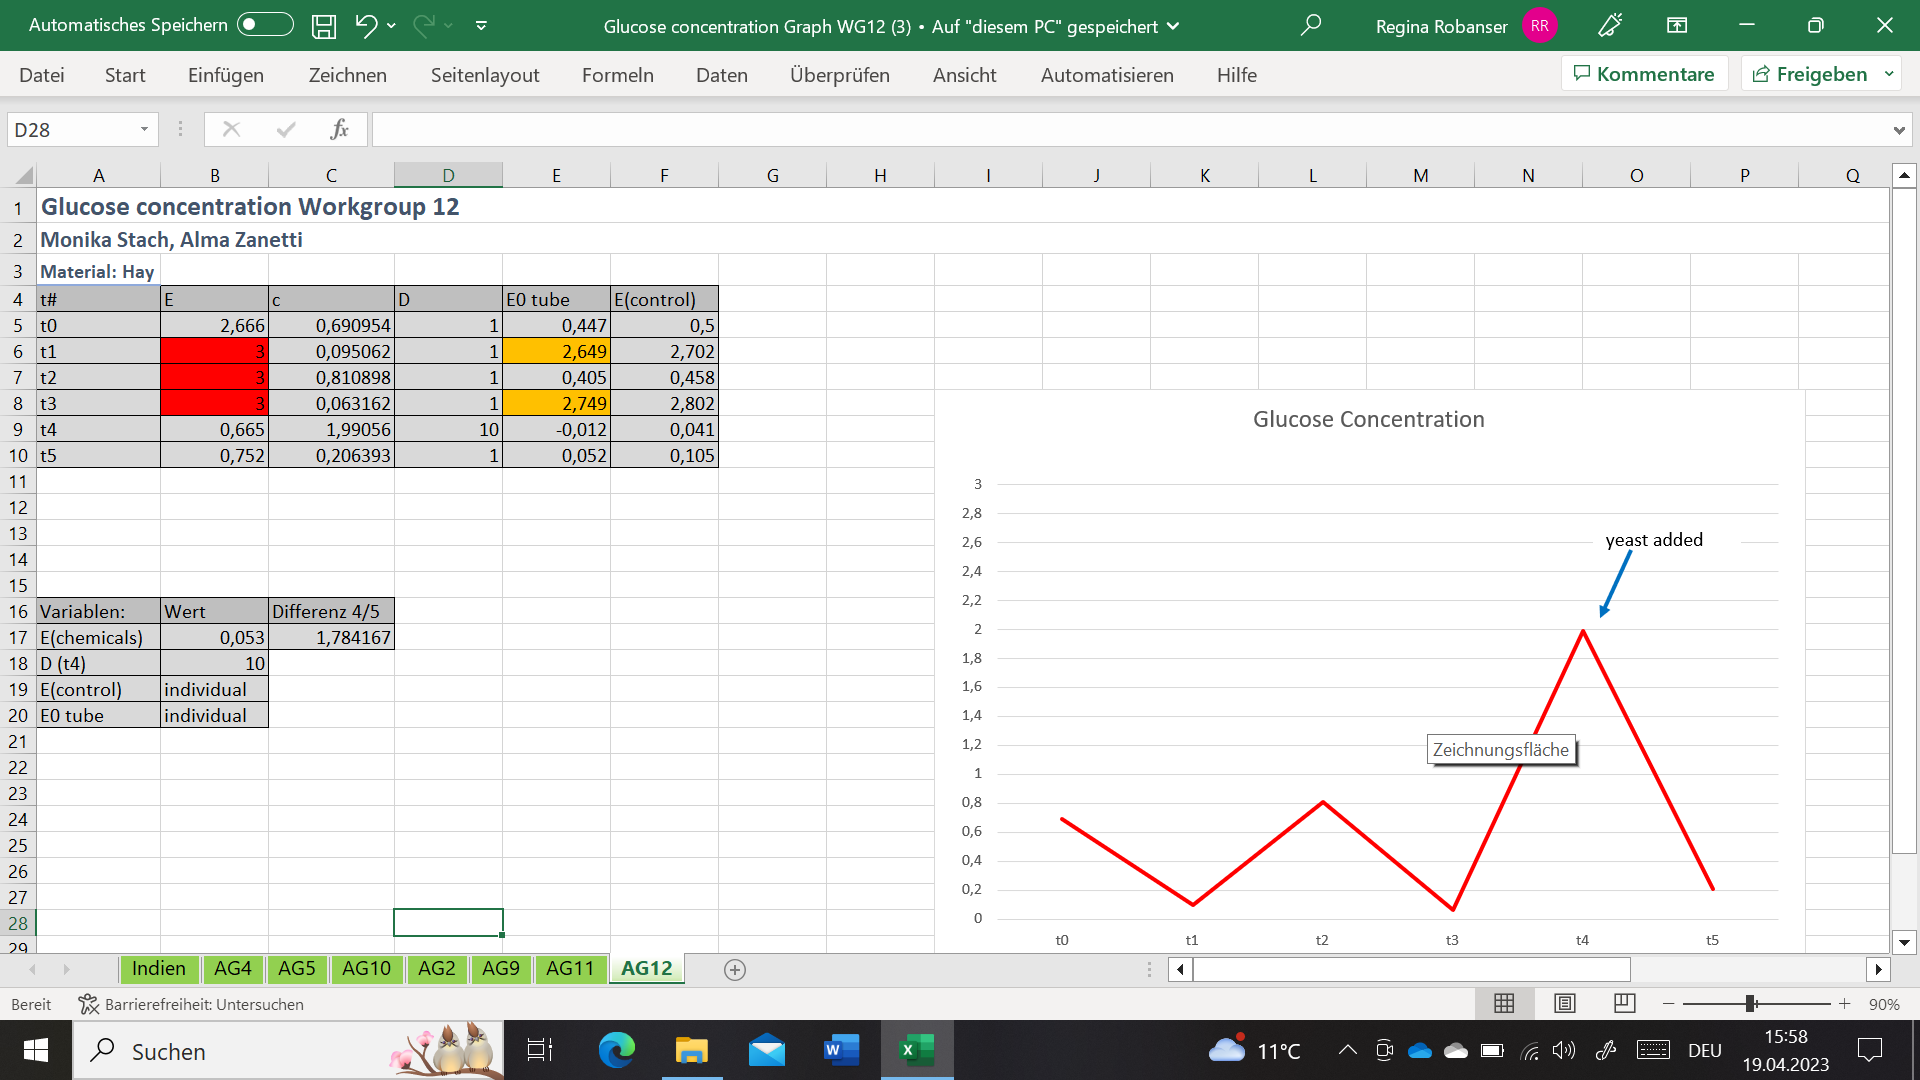
Task: Add a new sheet with plus icon
Action: click(x=735, y=969)
